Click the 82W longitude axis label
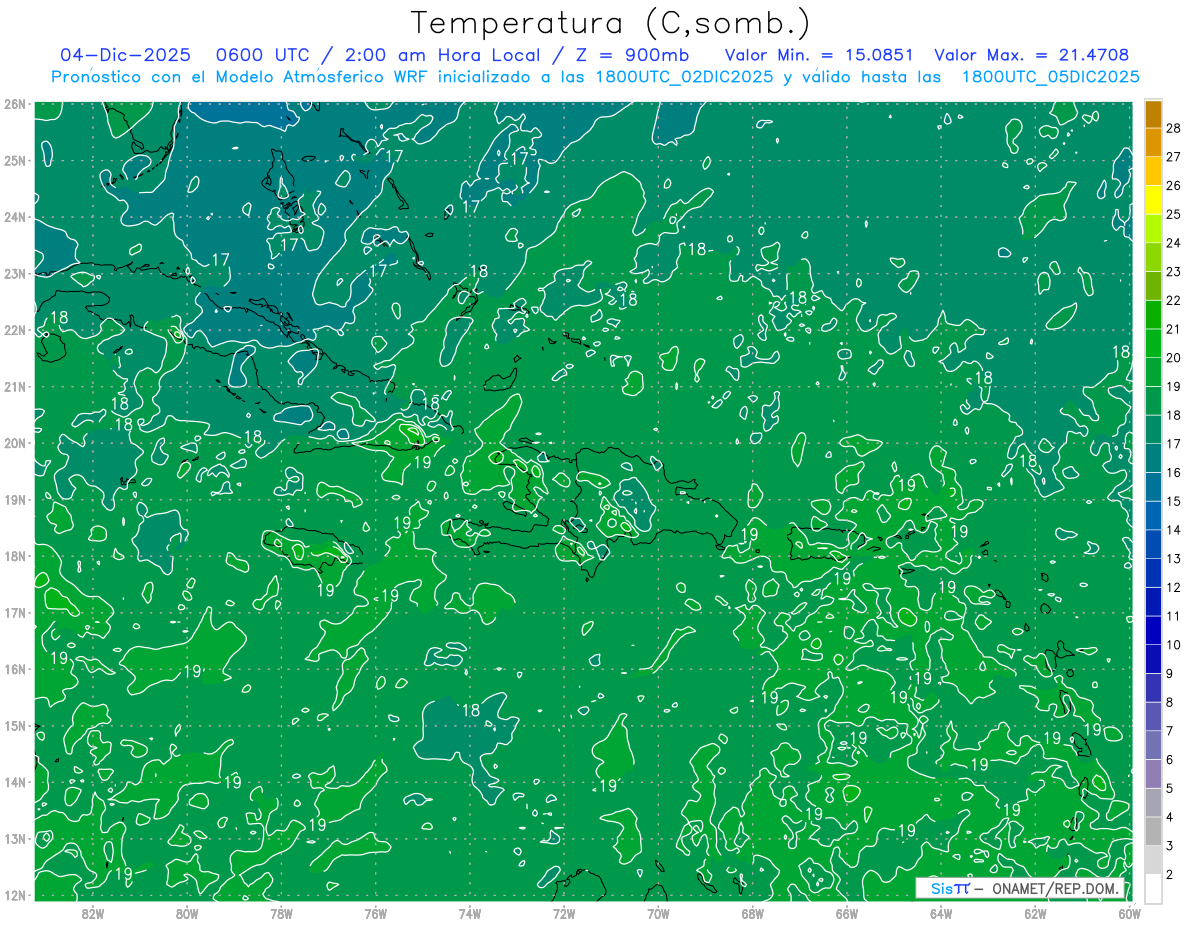Screen dimensions: 1200x927 93,913
